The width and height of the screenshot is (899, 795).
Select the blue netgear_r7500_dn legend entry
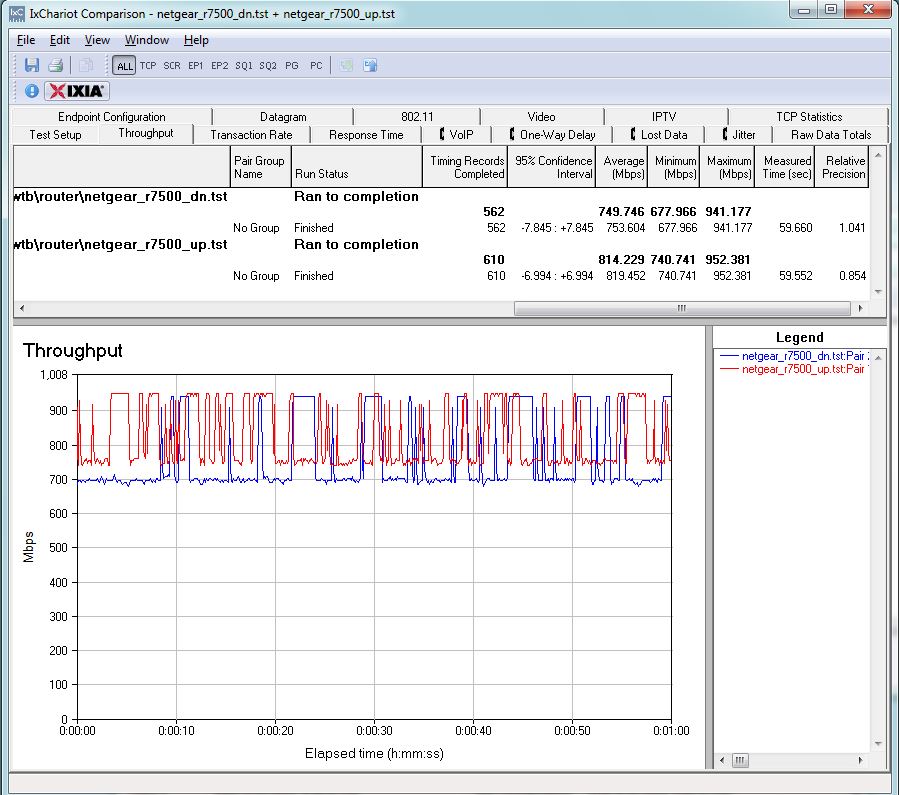794,356
